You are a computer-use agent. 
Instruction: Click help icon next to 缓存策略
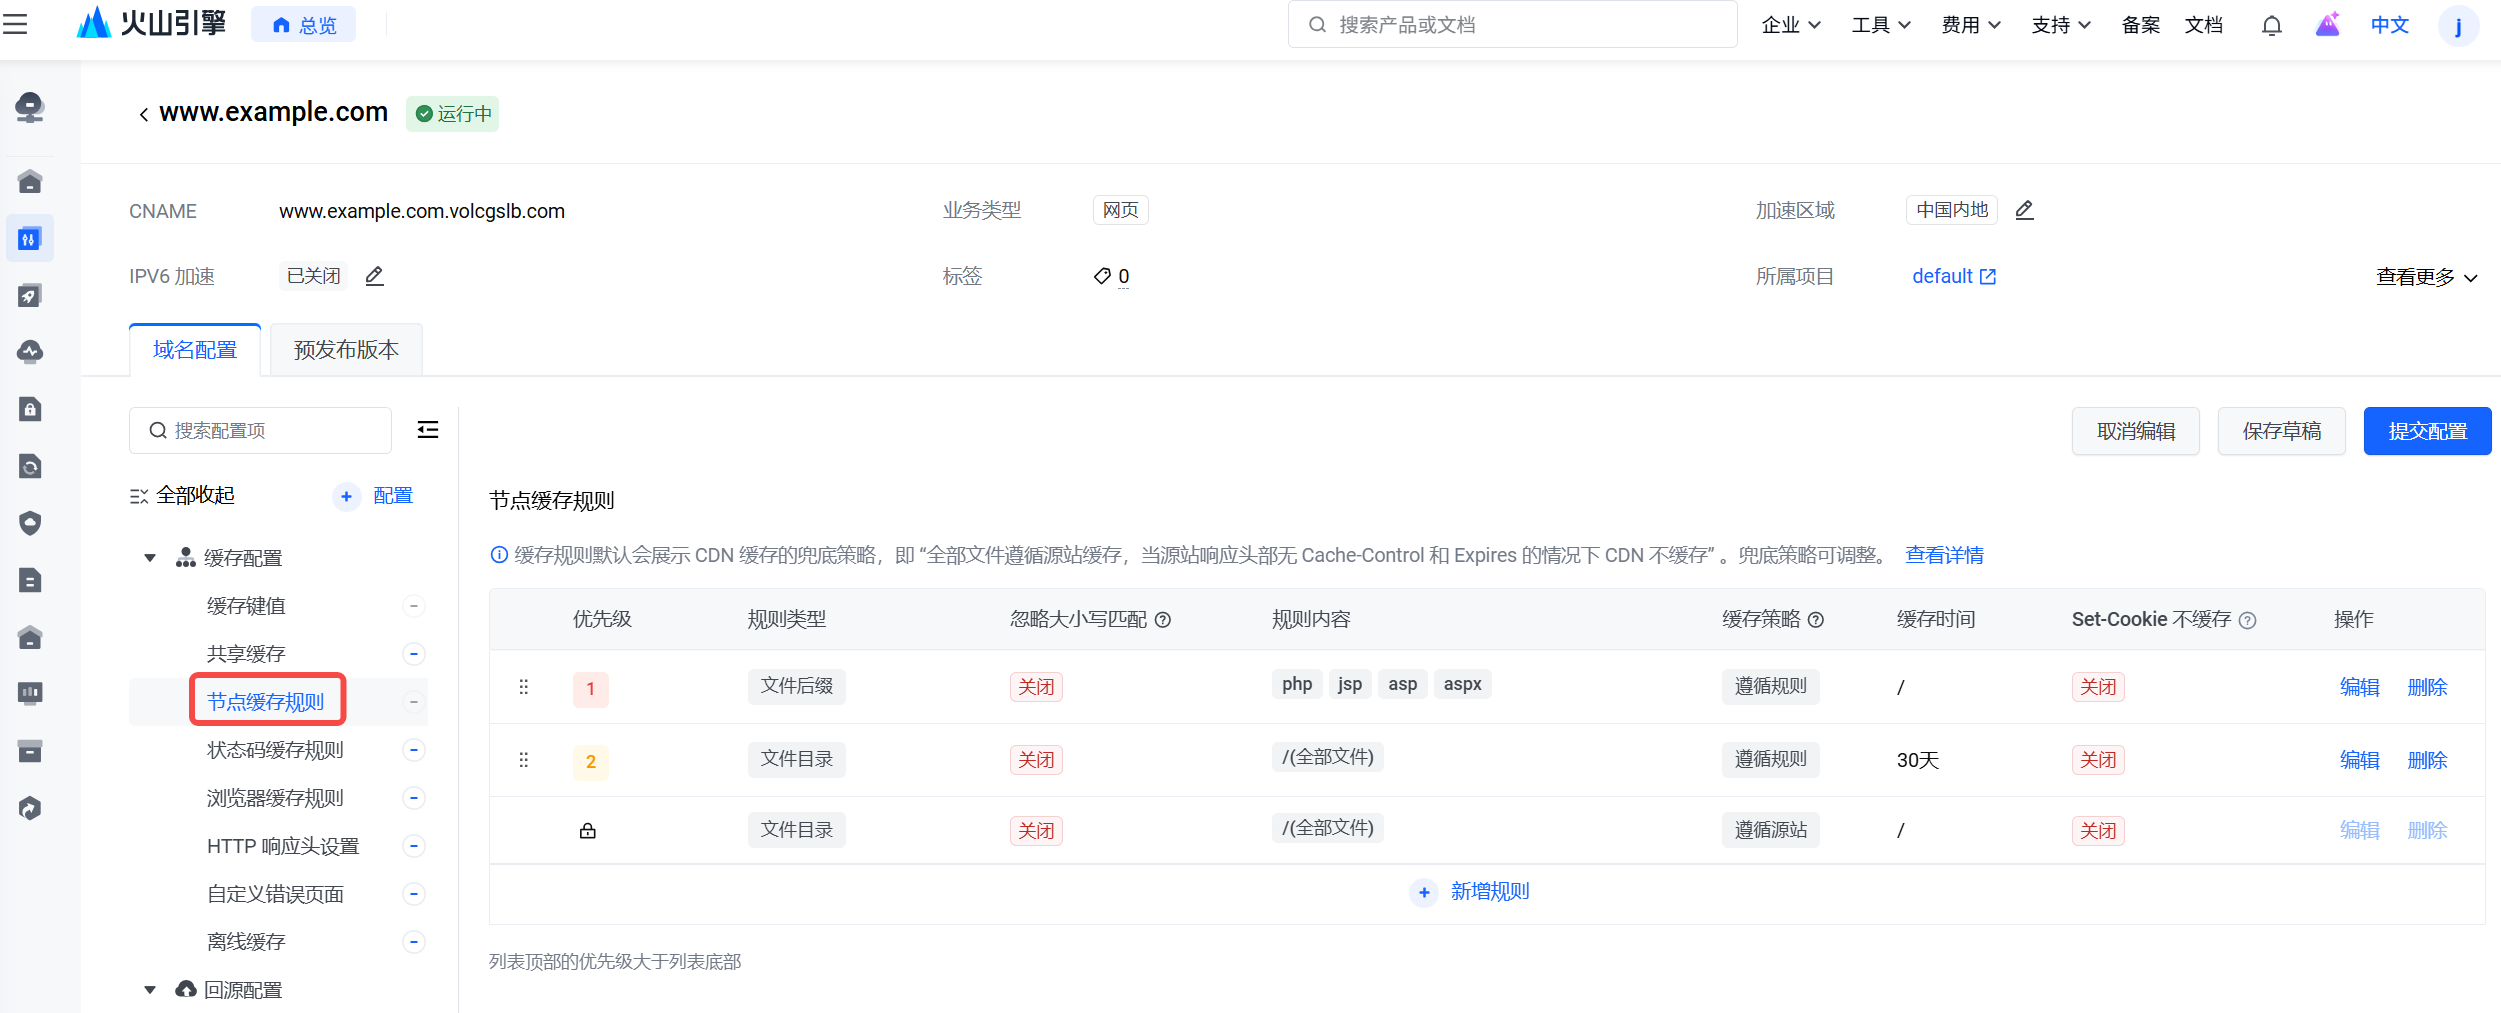(x=1816, y=620)
